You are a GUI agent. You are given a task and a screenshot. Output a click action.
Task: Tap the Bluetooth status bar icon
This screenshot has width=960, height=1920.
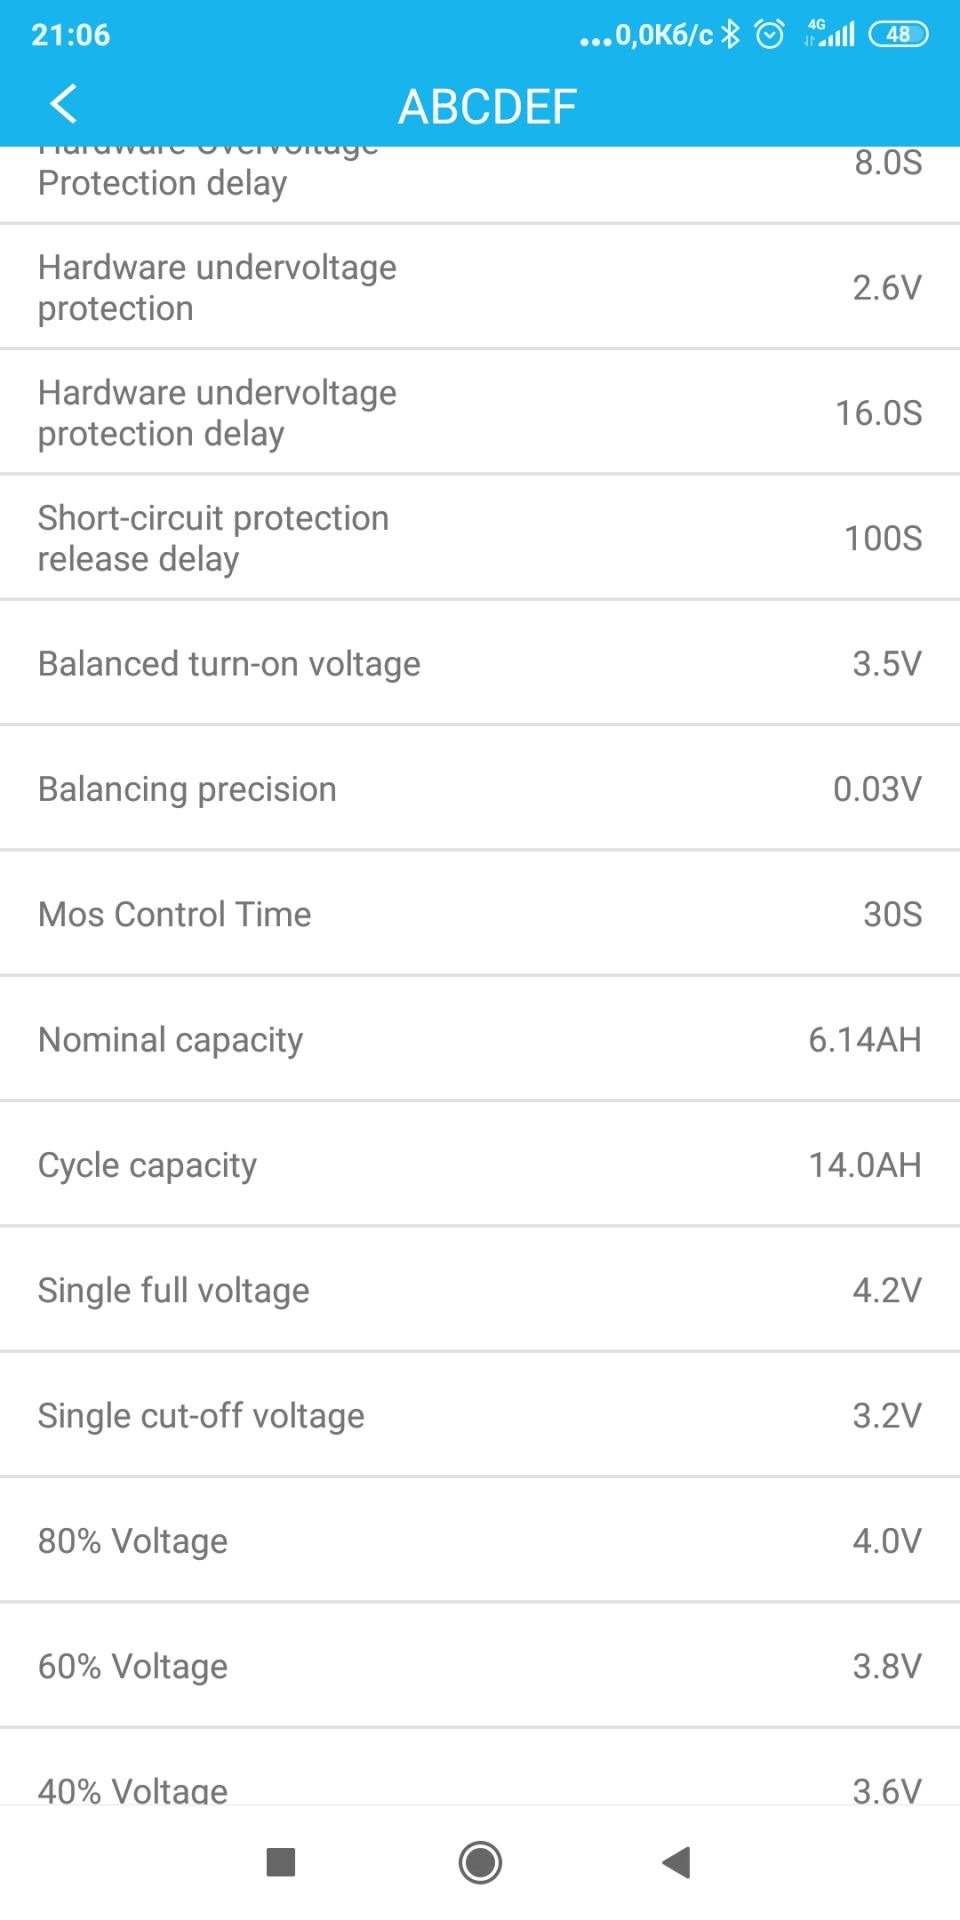pos(731,35)
